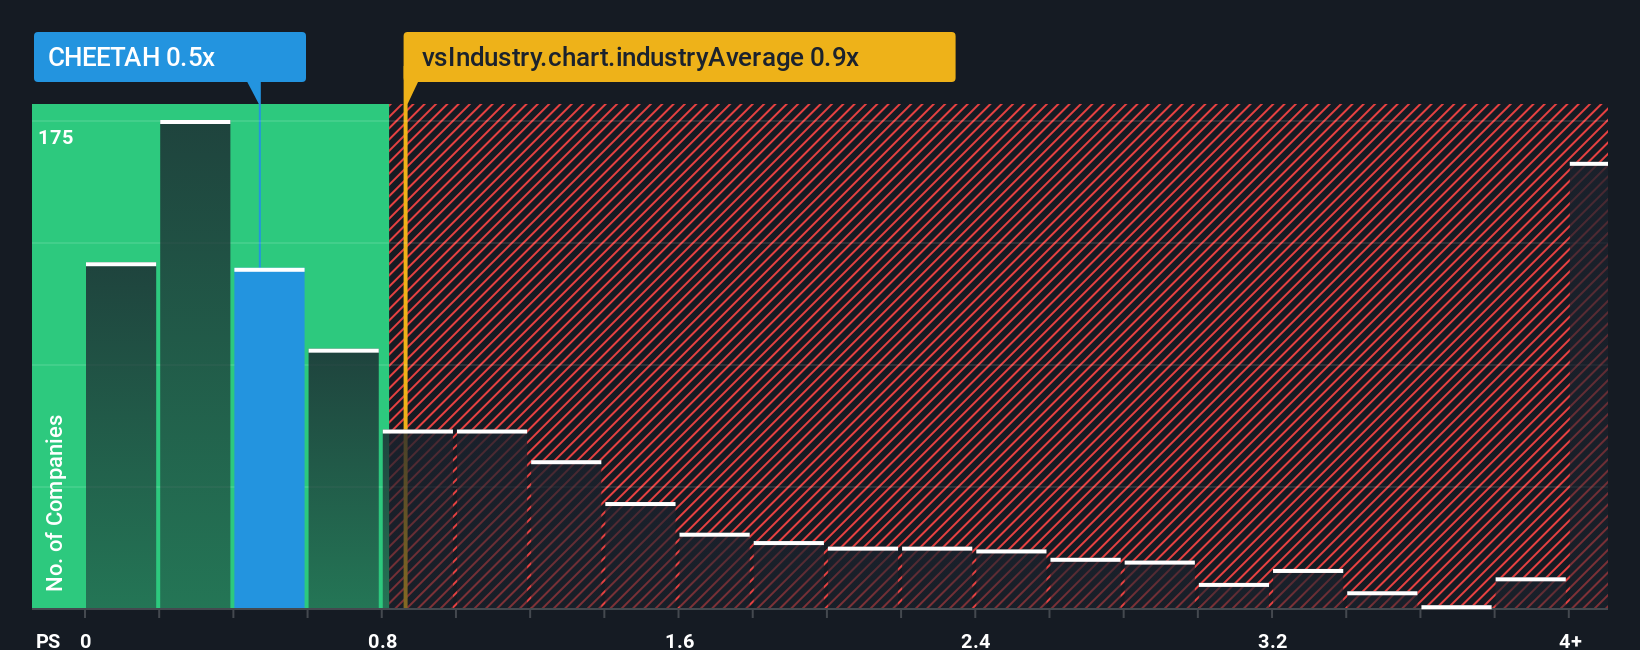Select the tall 4+ bar on far right
This screenshot has width=1640, height=650.
[1588, 385]
